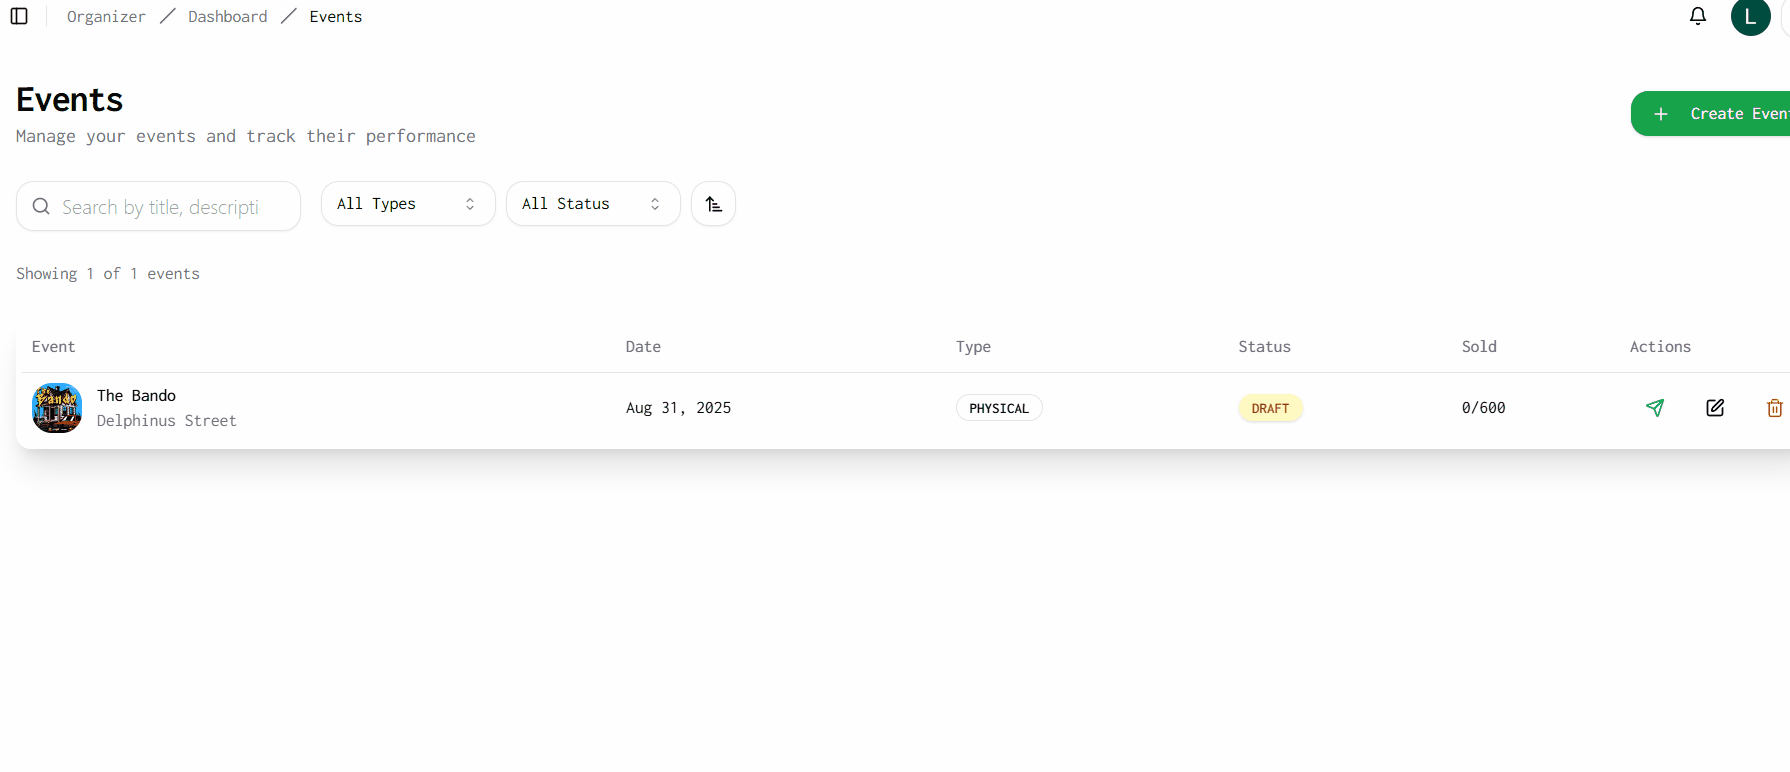
Task: Toggle the sort order button
Action: coord(713,204)
